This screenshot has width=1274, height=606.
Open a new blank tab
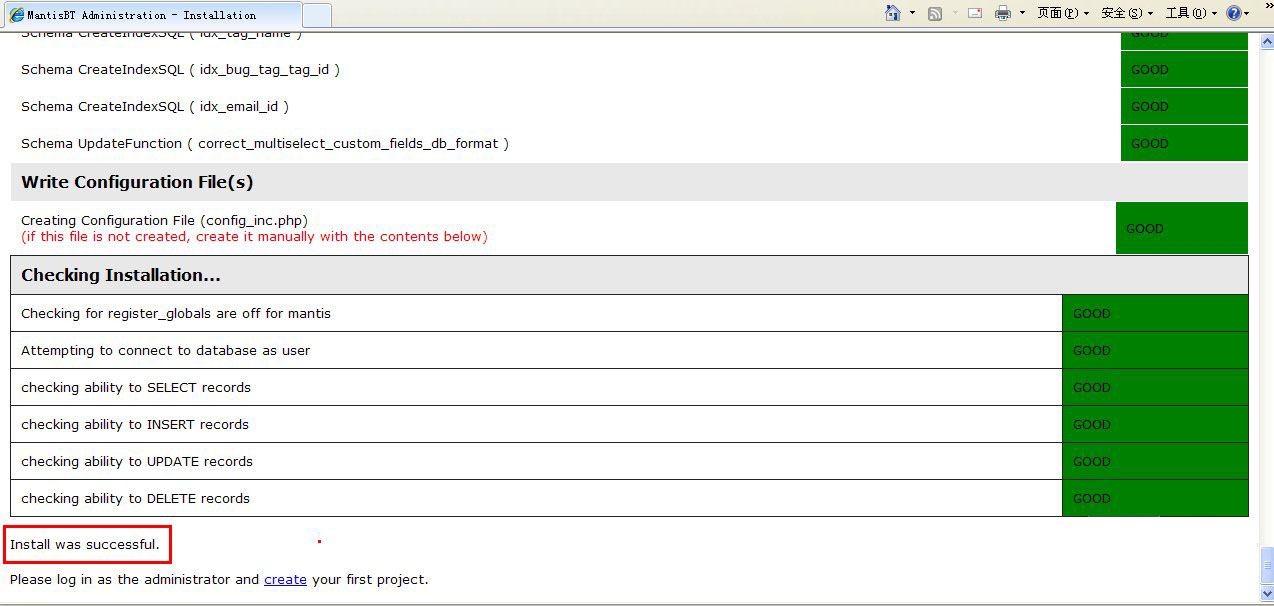point(316,15)
